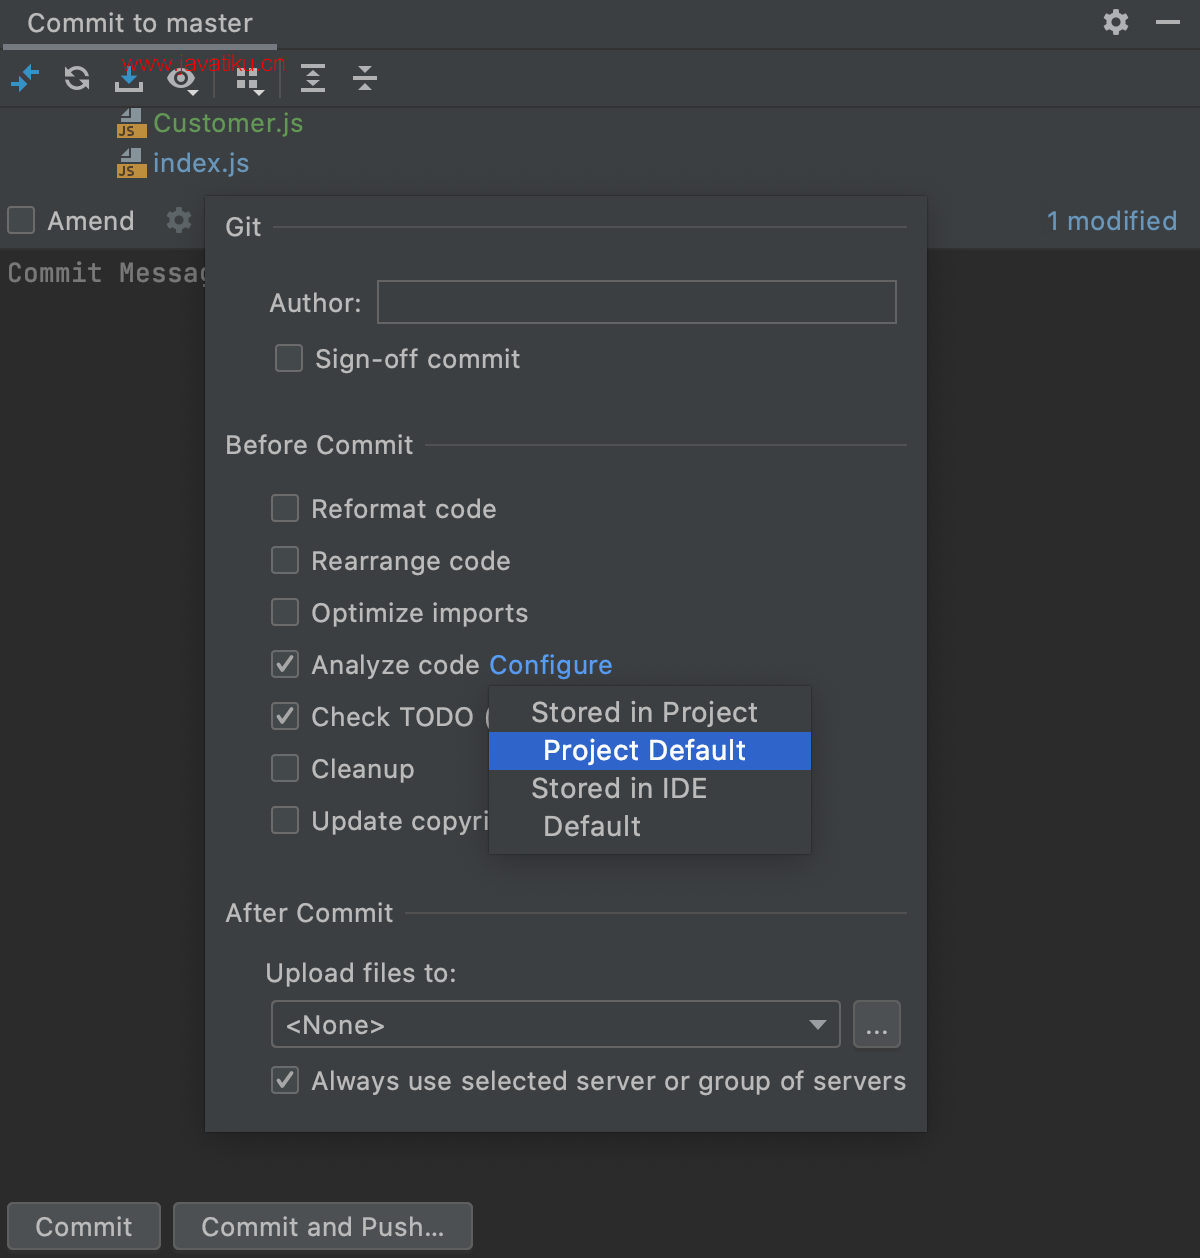Enable Reformat code checkbox

(285, 508)
